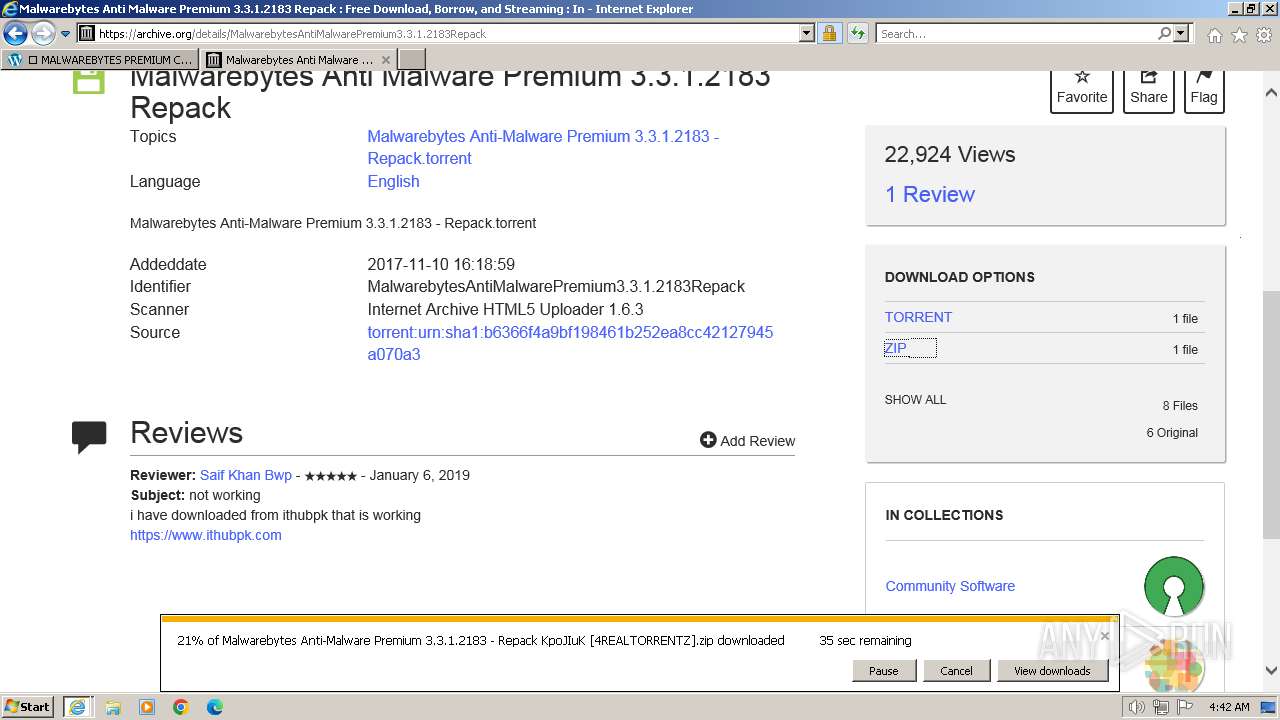Open the recent pages dropdown arrow

coord(66,34)
